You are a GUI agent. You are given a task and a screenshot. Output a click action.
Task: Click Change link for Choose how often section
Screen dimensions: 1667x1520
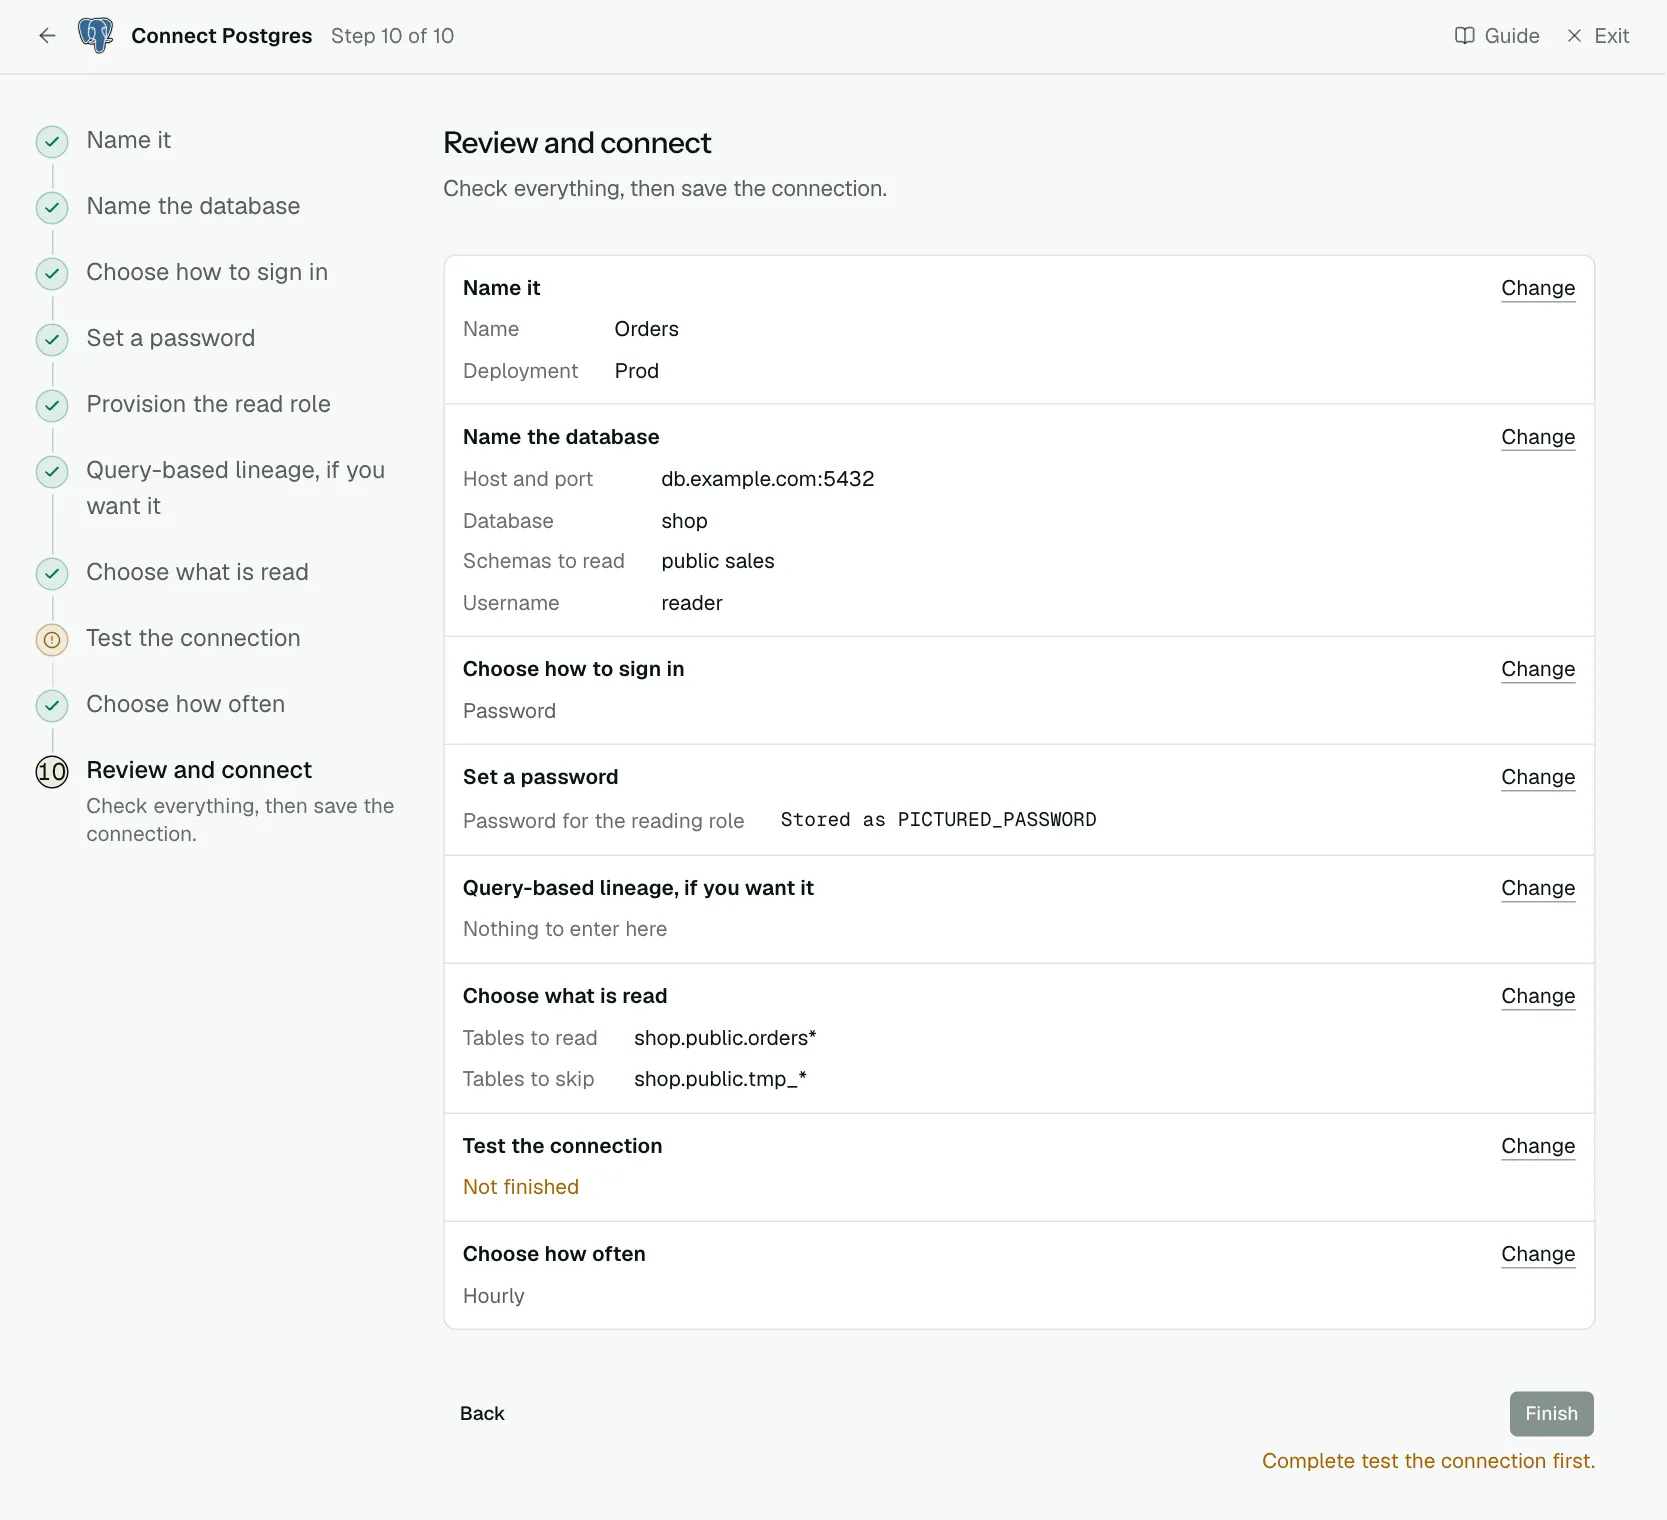[1538, 1254]
